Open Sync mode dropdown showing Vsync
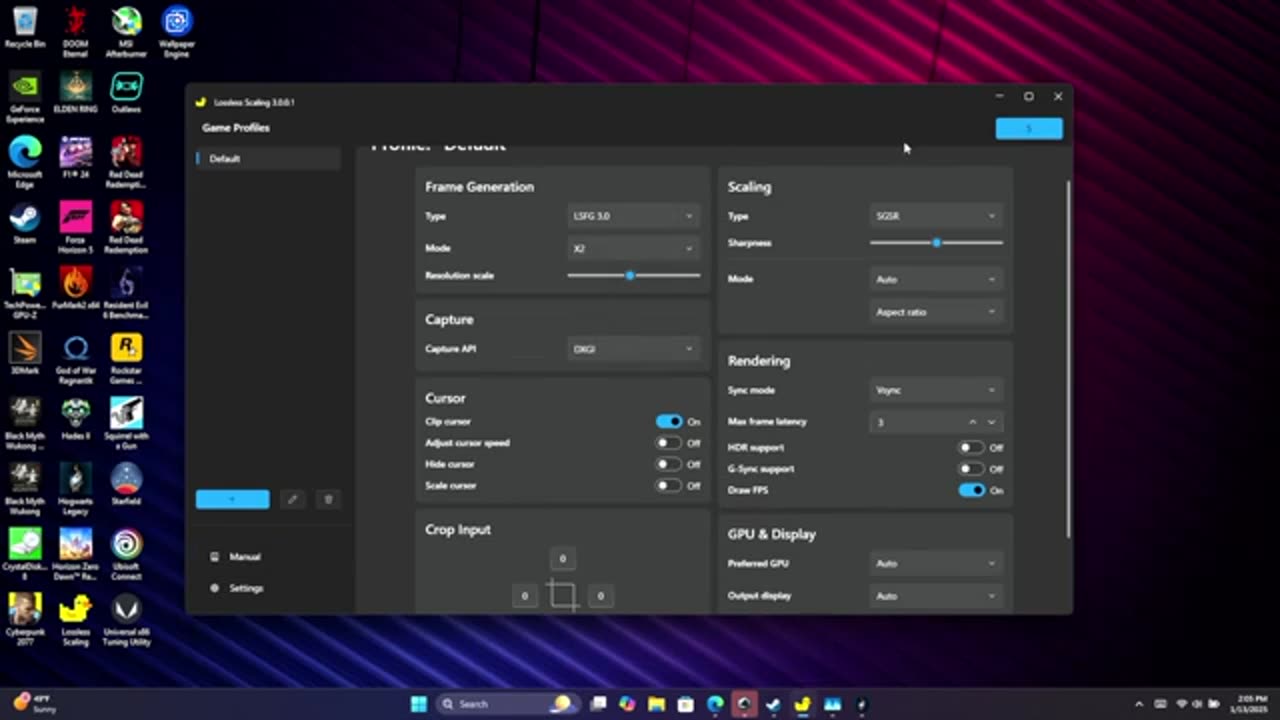The height and width of the screenshot is (720, 1280). [936, 390]
